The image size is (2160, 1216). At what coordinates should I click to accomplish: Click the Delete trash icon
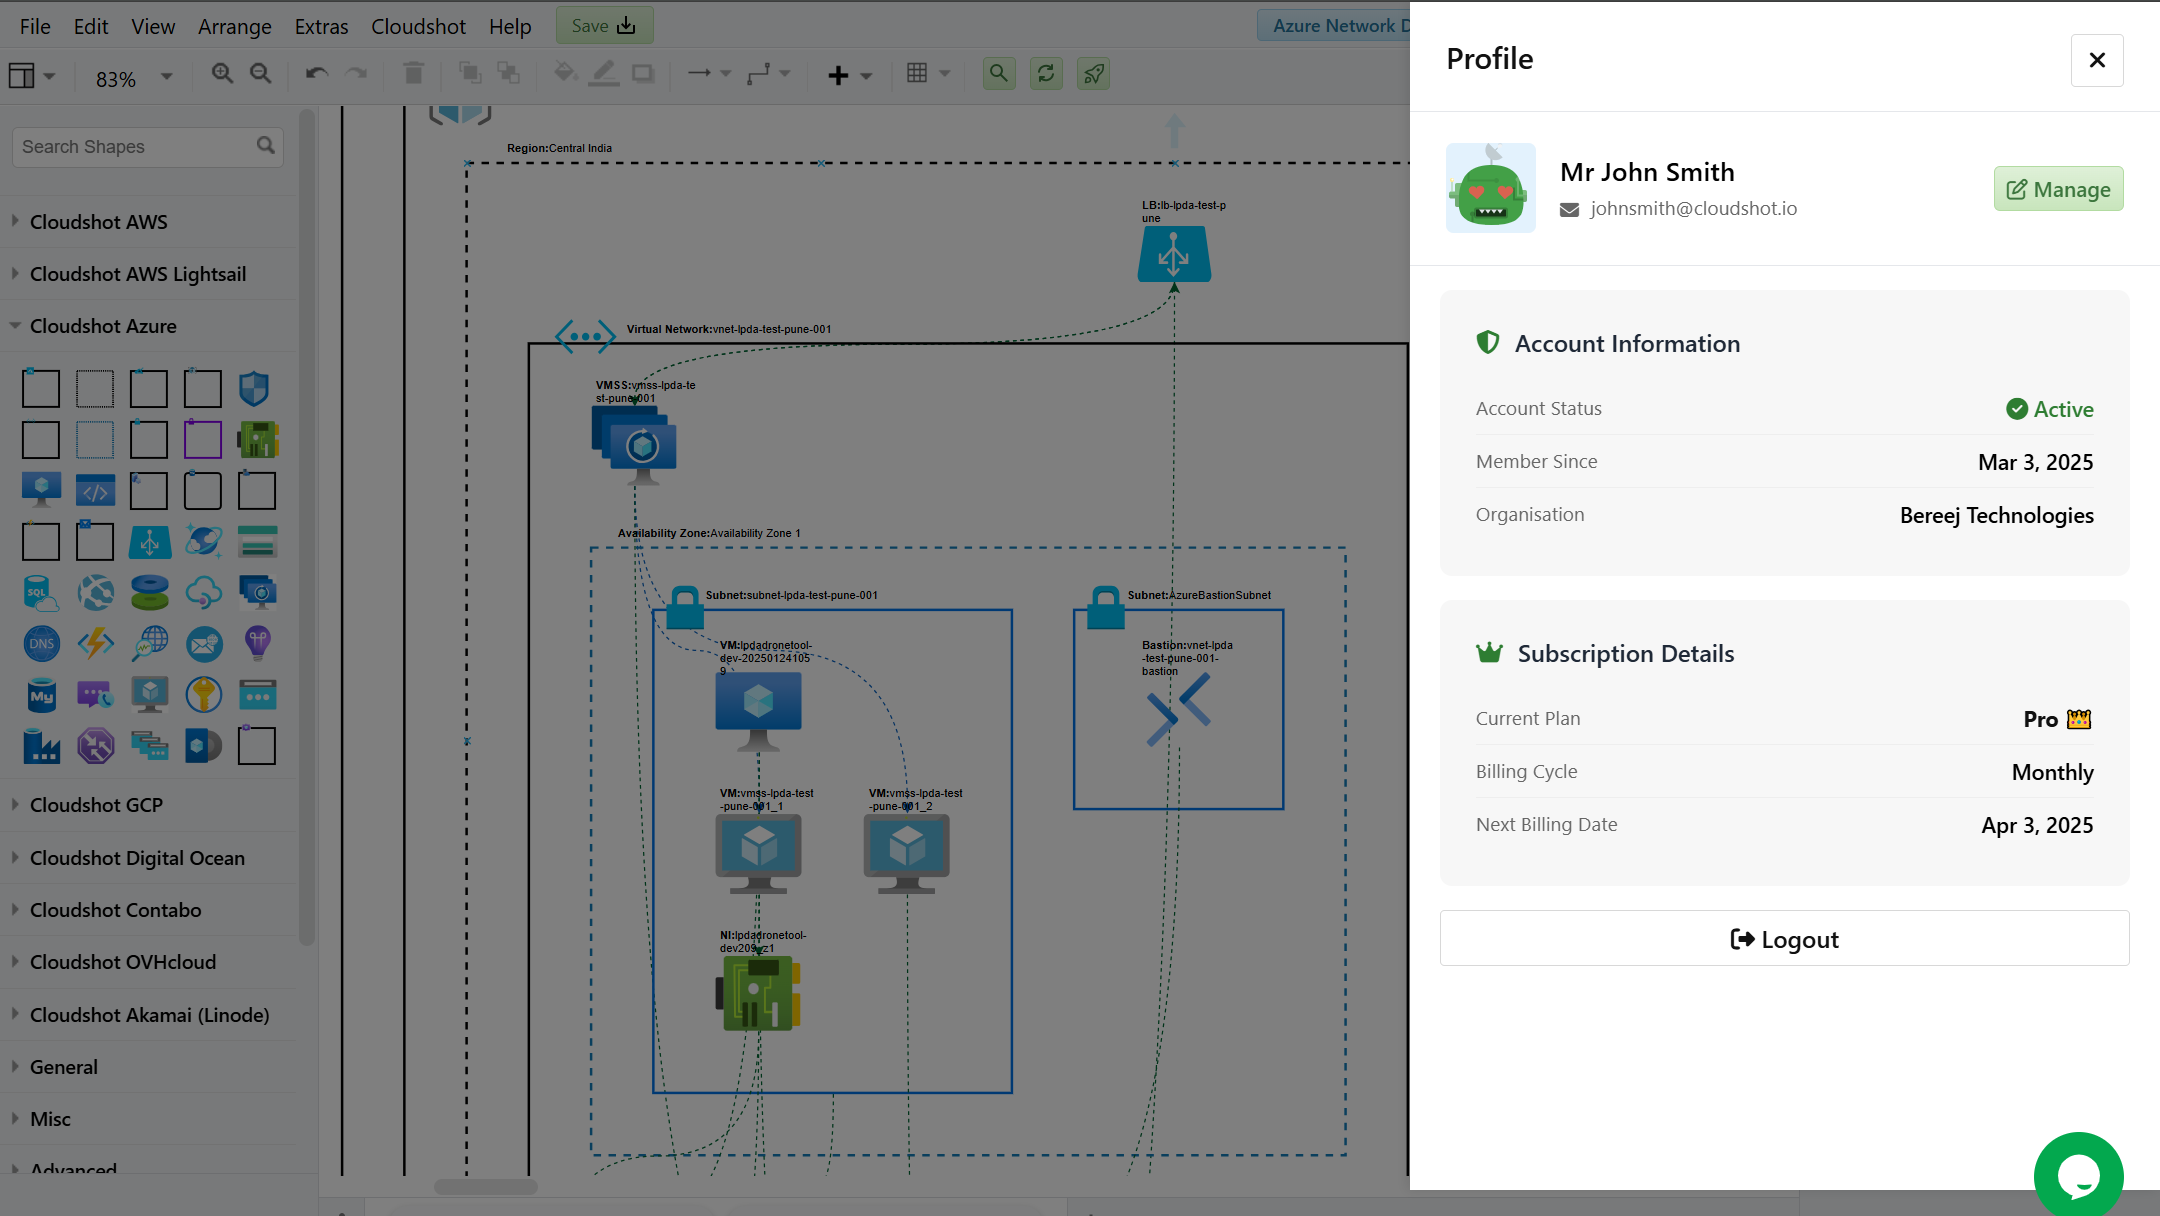[x=413, y=73]
